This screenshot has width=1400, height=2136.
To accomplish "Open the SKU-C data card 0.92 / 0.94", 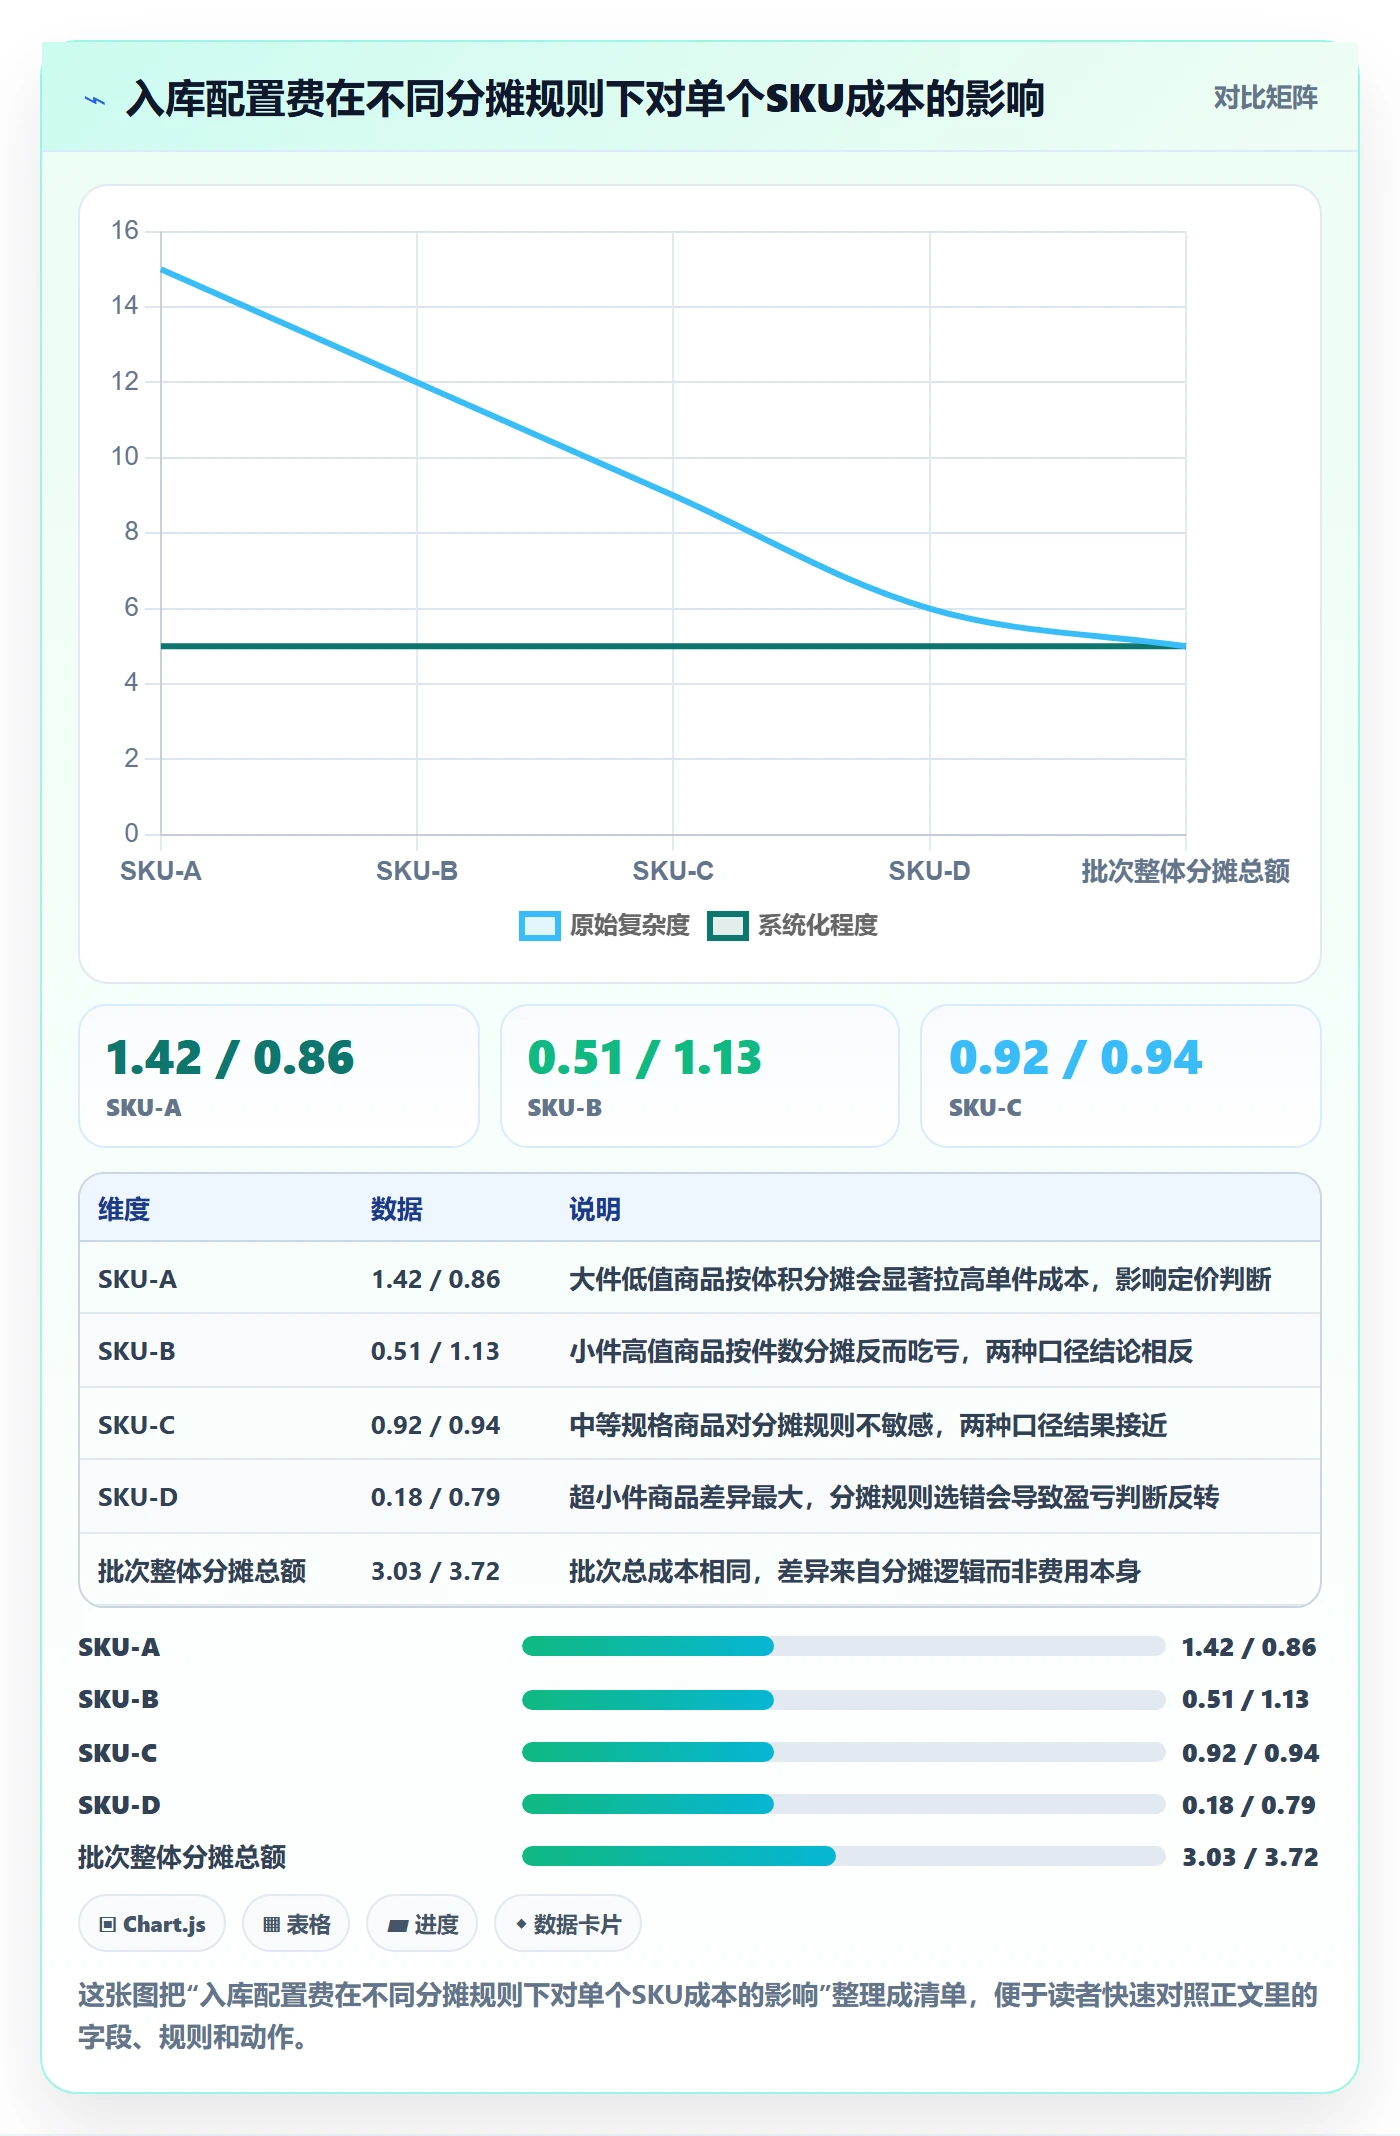I will tap(1121, 1076).
